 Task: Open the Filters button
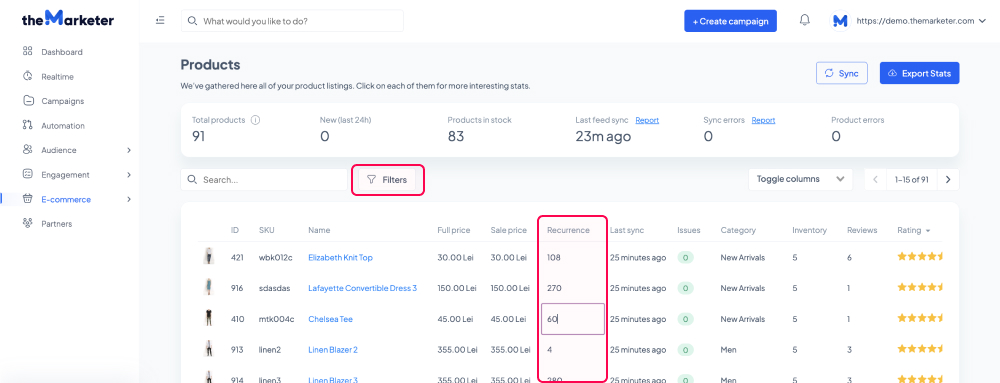(388, 180)
